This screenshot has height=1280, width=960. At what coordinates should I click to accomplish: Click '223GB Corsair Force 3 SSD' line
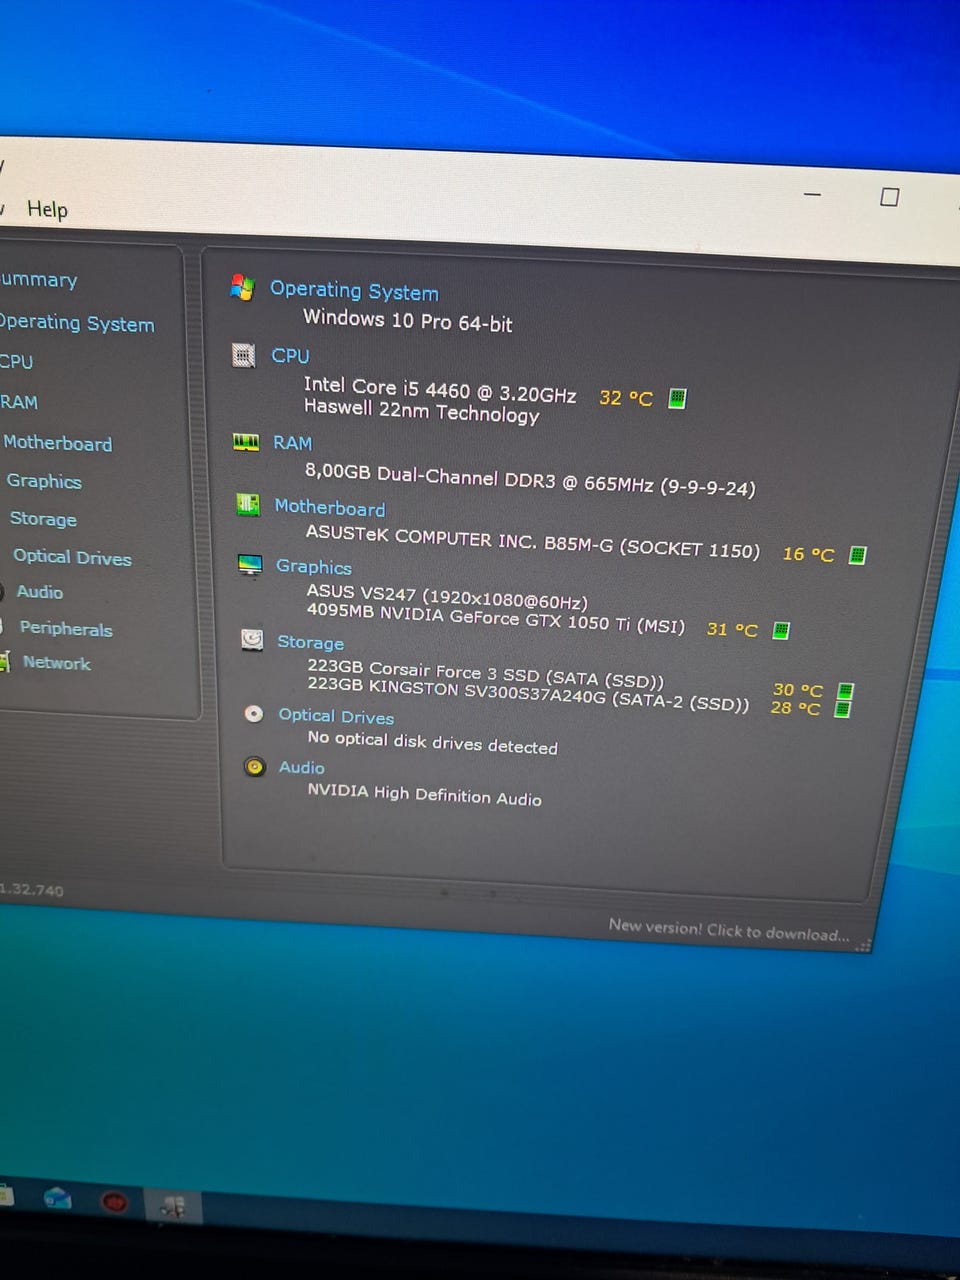485,672
